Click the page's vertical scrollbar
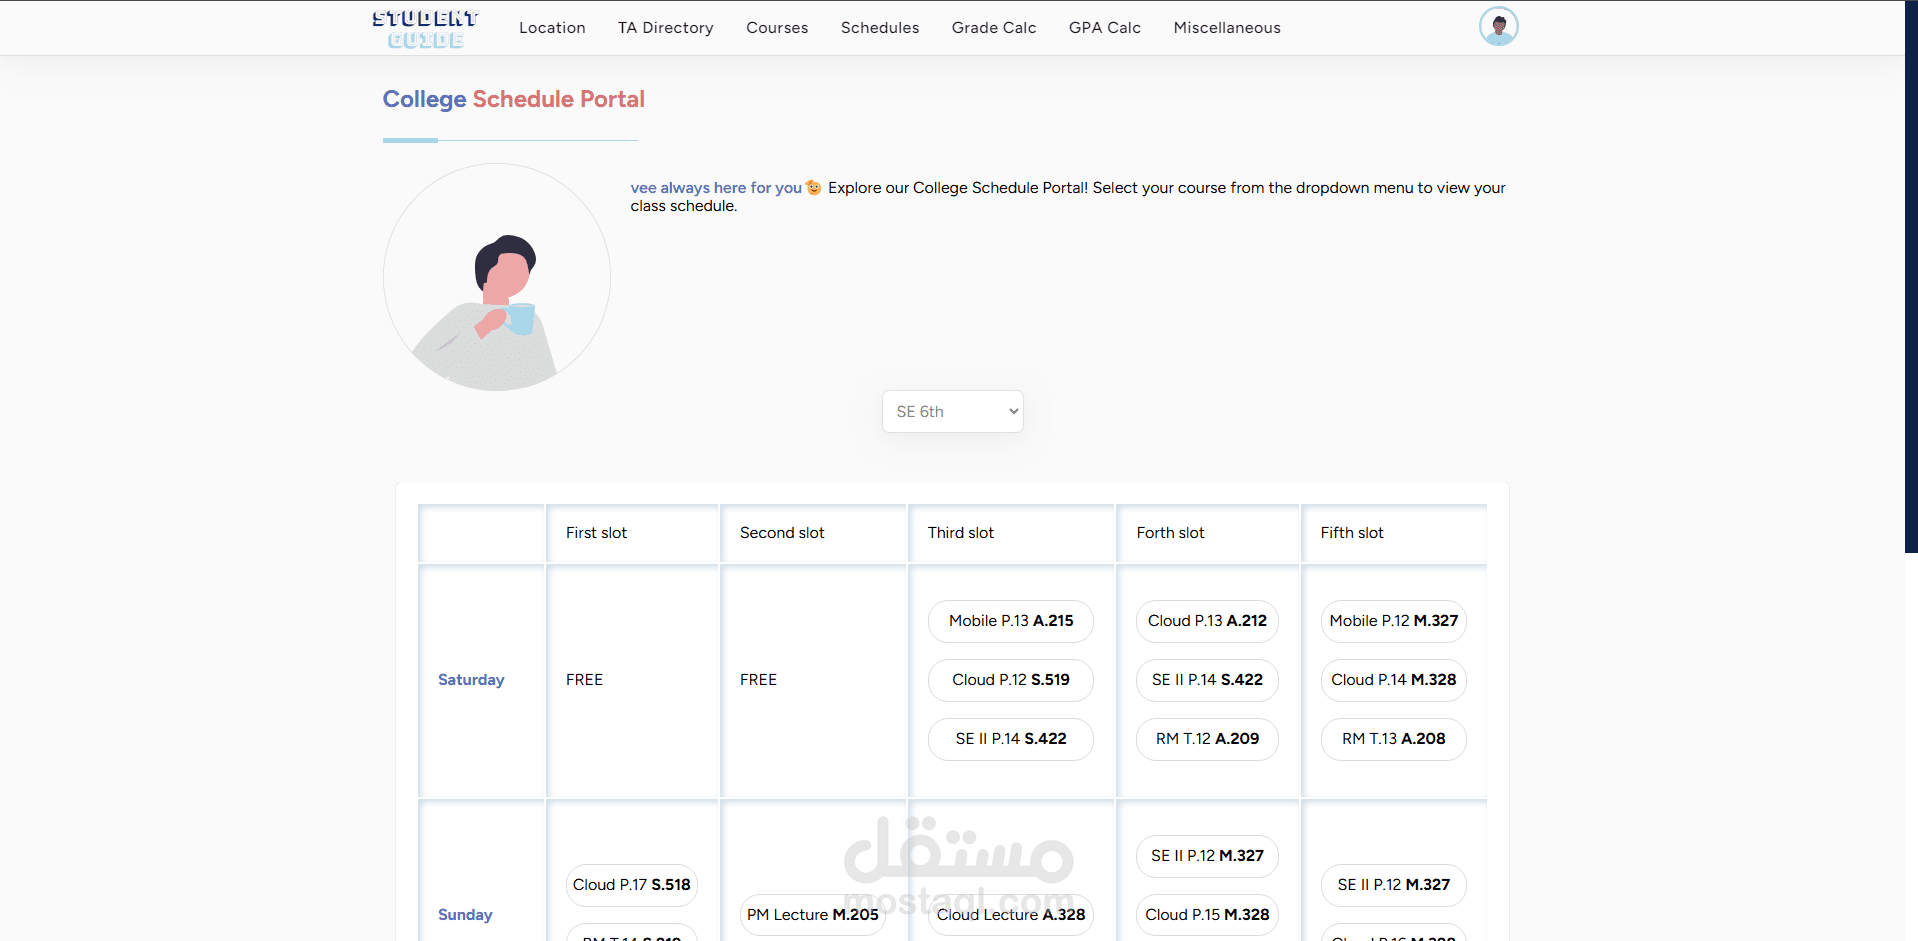1918x941 pixels. [1911, 276]
